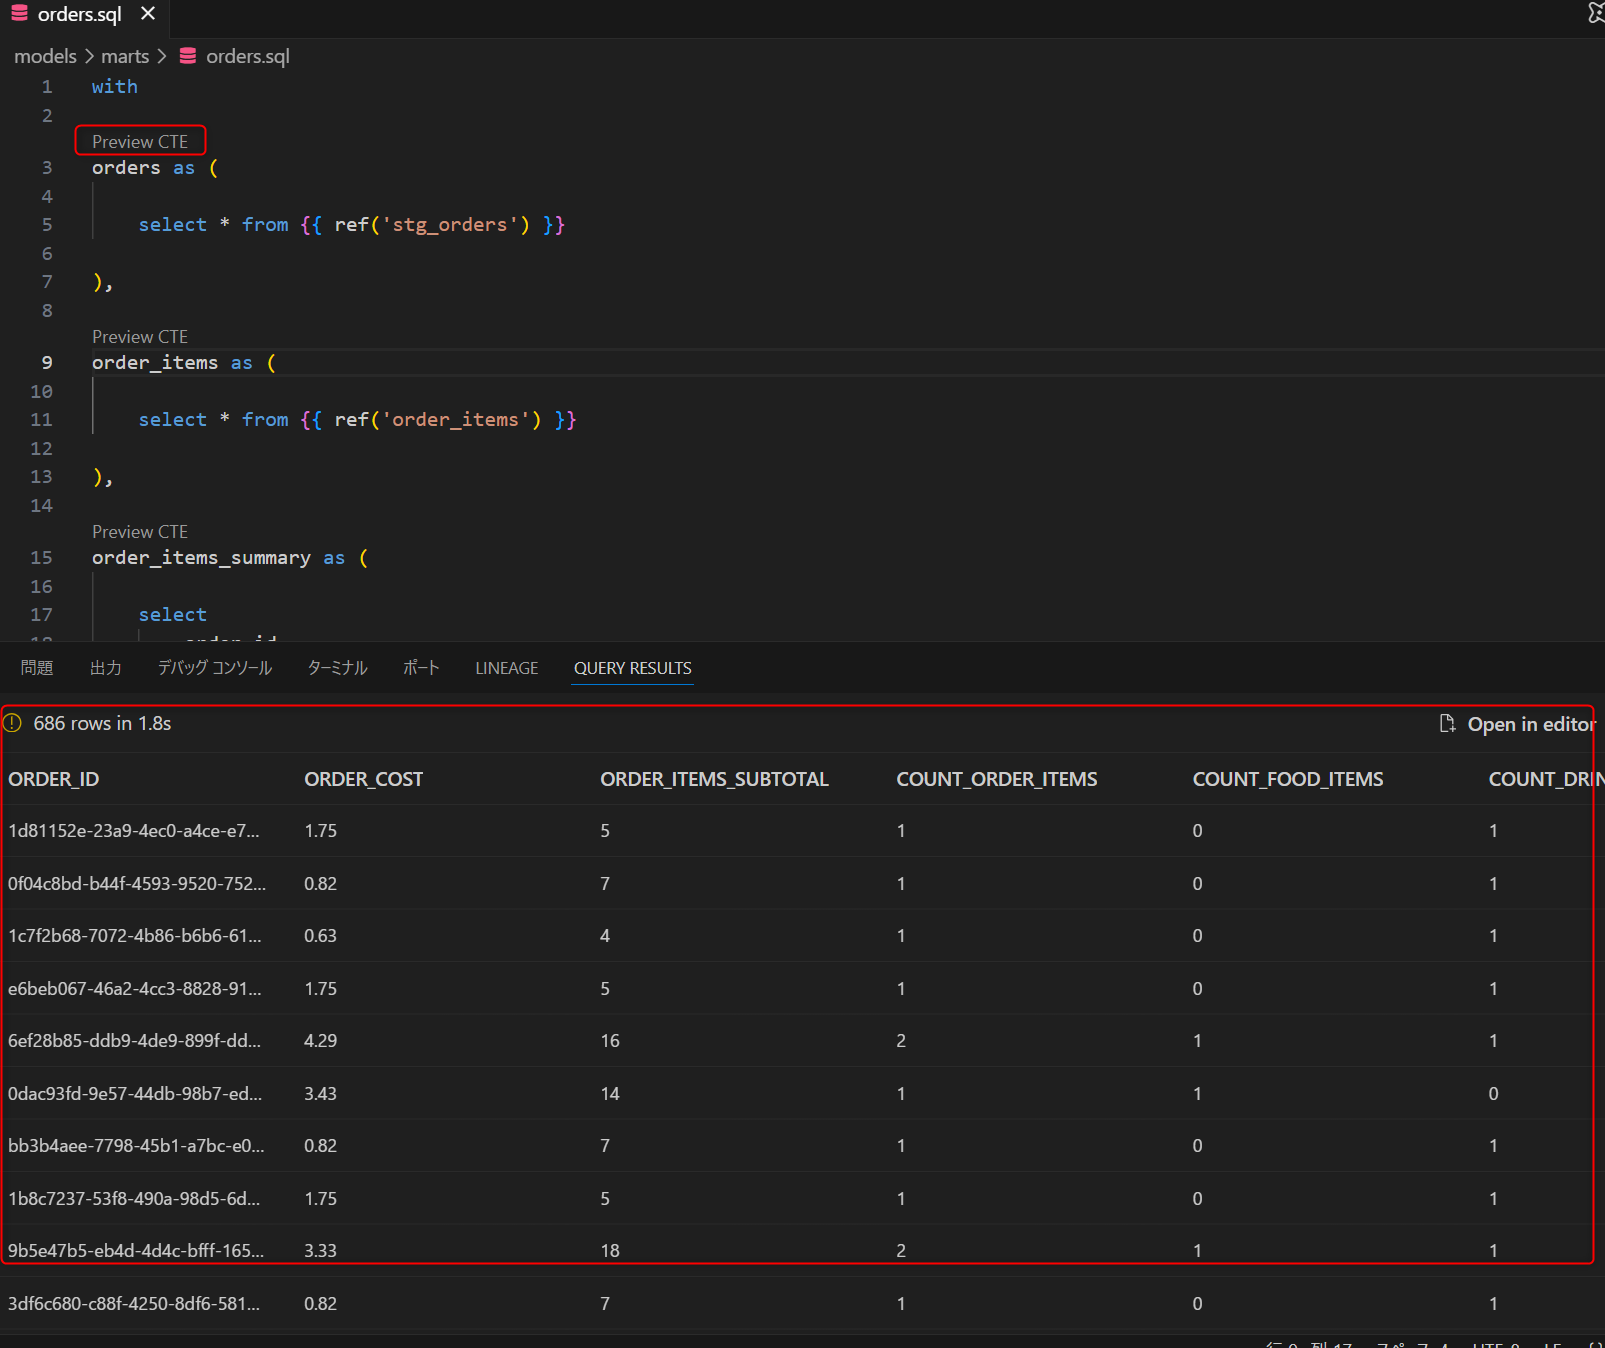Select order ID cell 0f04c8bd-b44f-4593

coord(137,884)
